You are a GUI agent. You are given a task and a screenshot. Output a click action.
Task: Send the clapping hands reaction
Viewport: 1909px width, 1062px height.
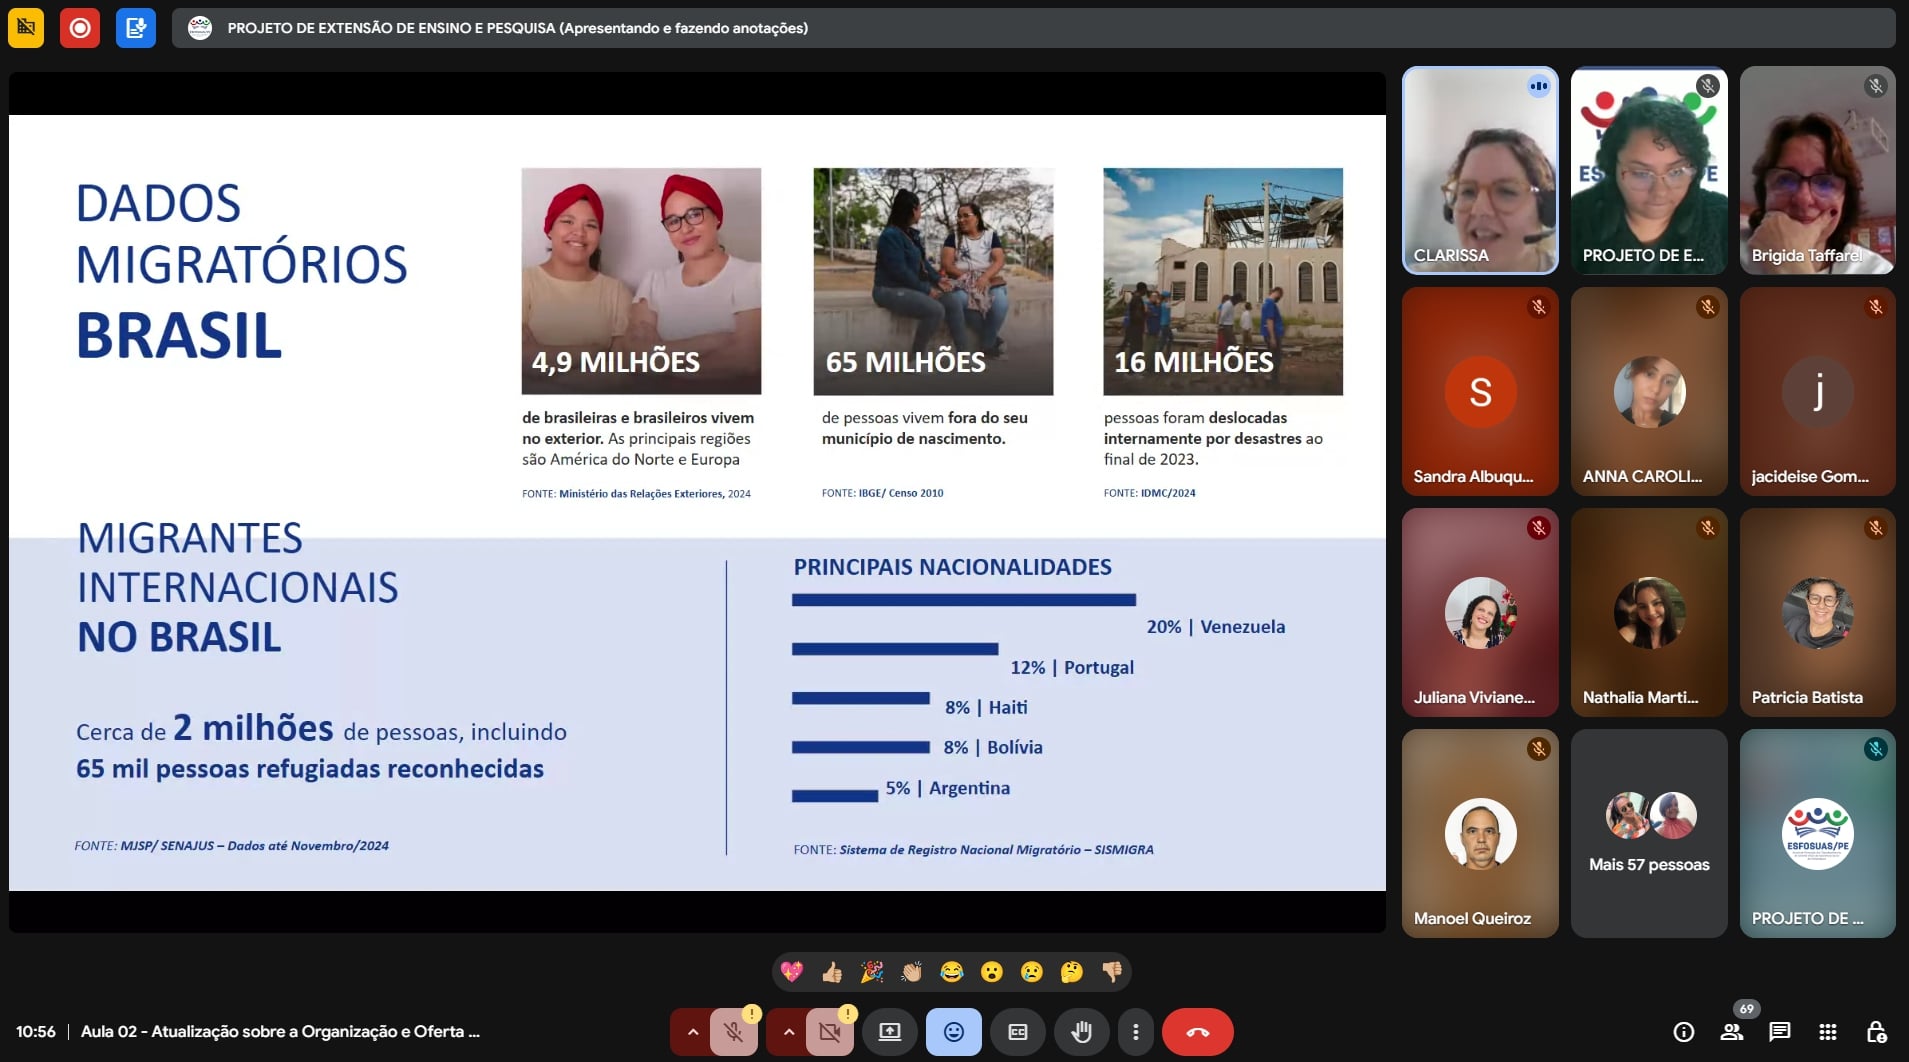click(x=912, y=972)
